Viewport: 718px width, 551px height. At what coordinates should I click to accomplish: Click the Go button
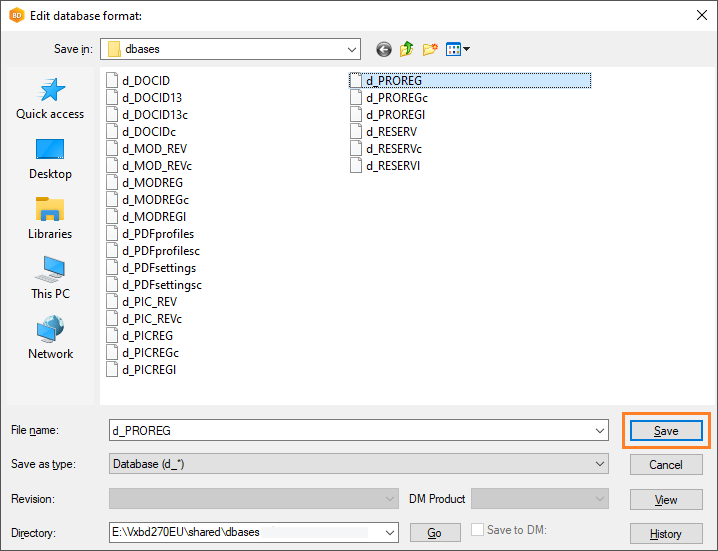435,533
